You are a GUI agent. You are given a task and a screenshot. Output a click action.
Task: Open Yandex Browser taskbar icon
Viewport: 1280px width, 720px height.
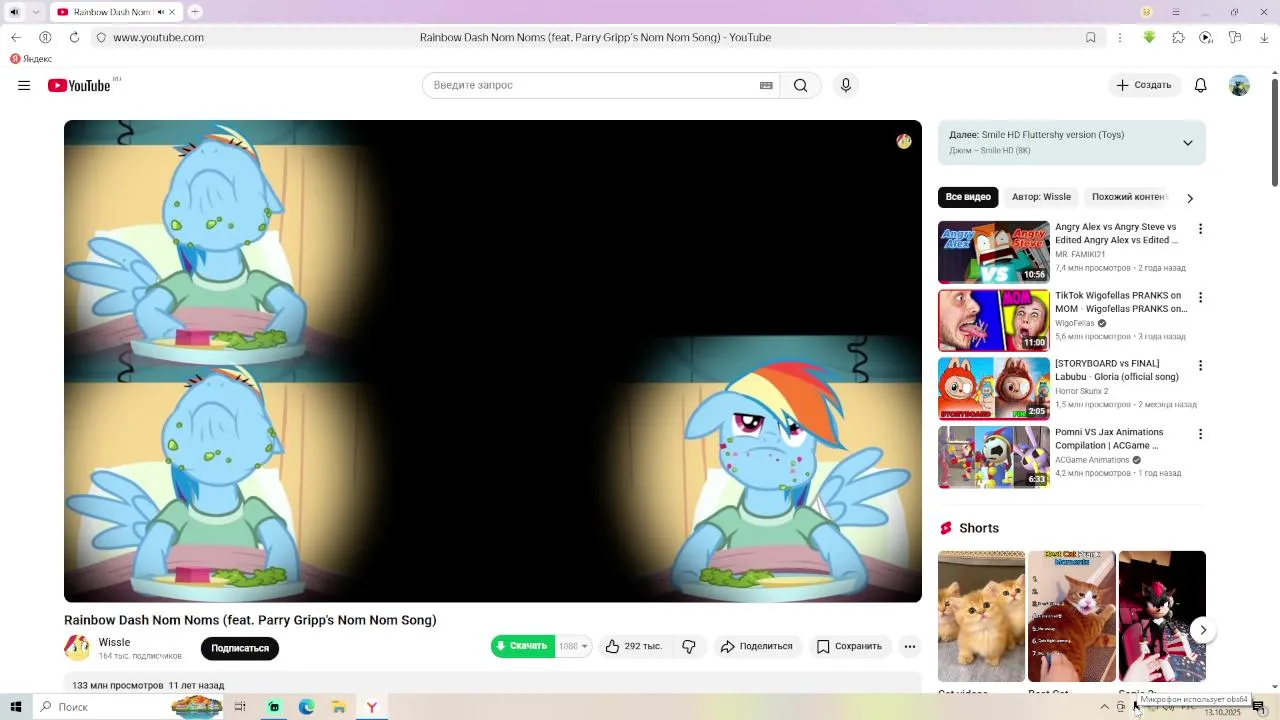(372, 707)
